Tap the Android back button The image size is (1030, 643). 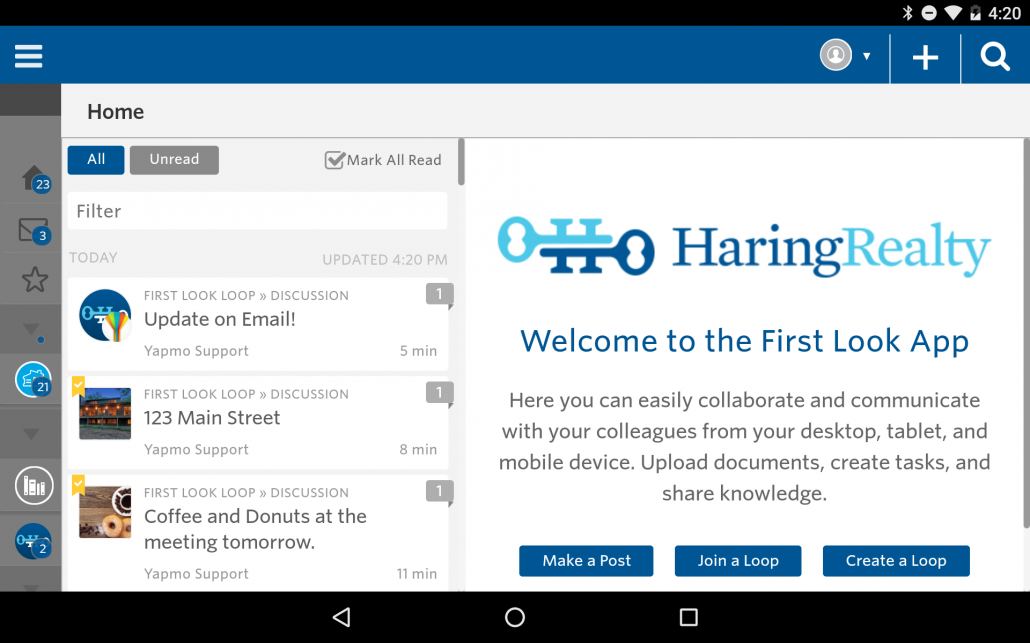[x=342, y=617]
